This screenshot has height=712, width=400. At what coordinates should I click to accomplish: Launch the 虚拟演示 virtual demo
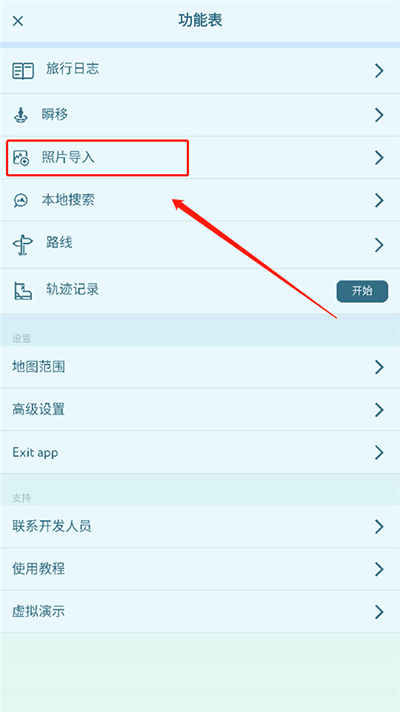(200, 612)
